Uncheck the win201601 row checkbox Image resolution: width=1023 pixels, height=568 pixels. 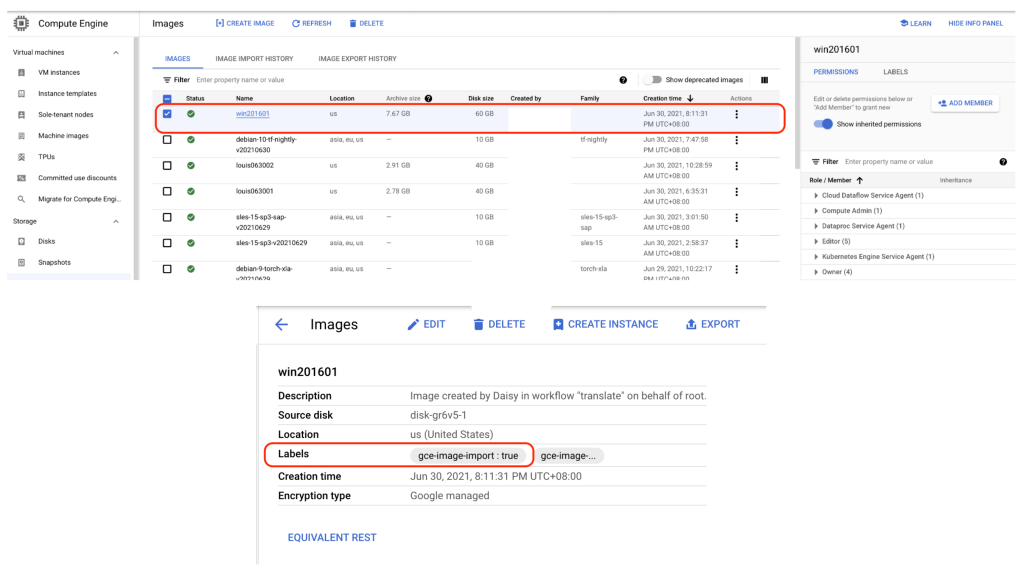[167, 114]
